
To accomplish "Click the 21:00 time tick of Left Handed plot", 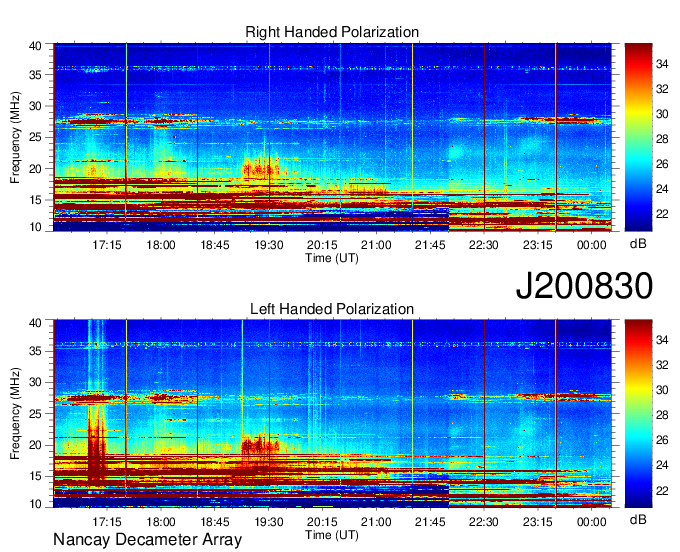I will [x=376, y=522].
